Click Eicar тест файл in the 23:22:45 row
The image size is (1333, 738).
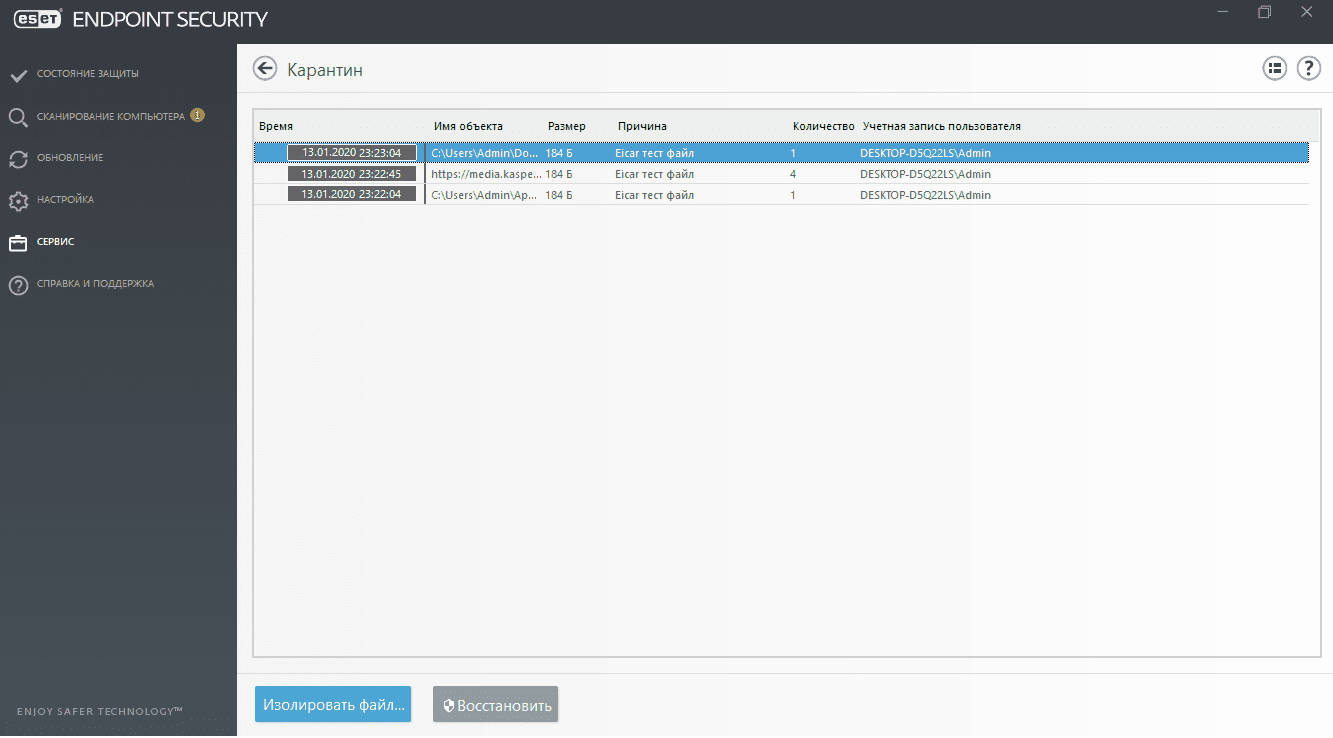(x=654, y=174)
